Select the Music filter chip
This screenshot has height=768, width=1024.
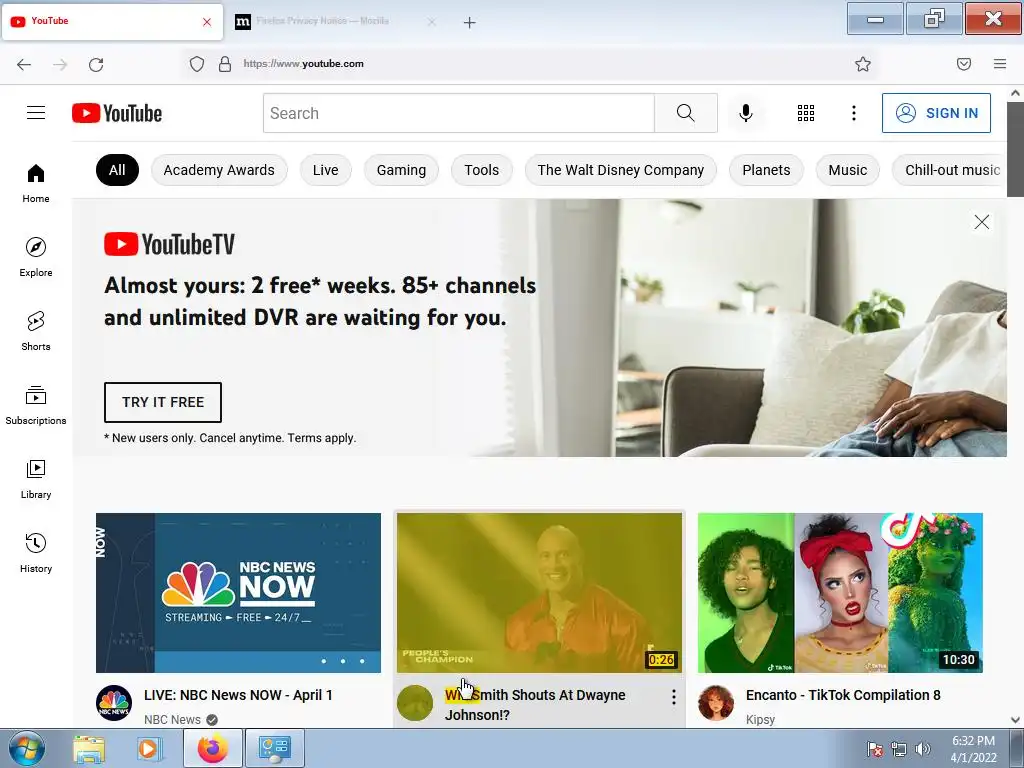coord(848,170)
